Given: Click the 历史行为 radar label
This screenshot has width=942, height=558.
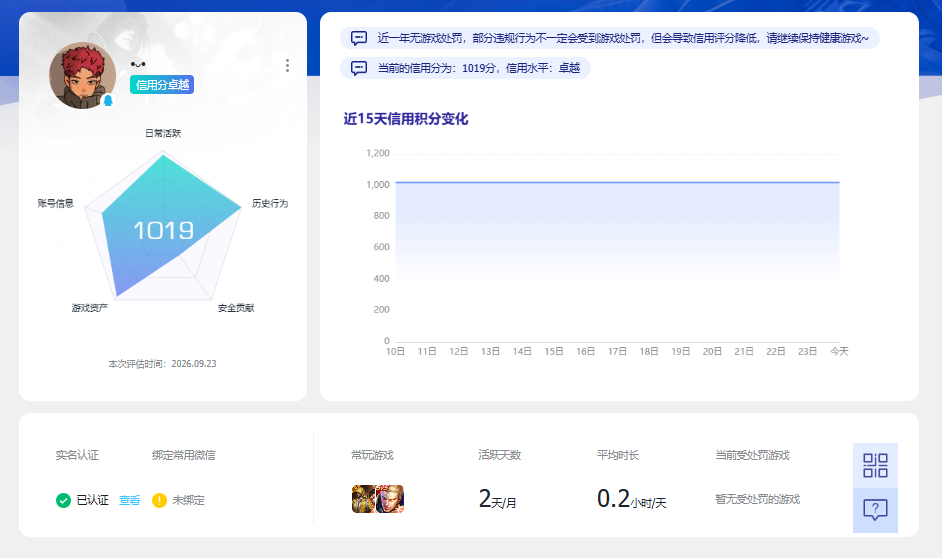Looking at the screenshot, I should pyautogui.click(x=270, y=204).
